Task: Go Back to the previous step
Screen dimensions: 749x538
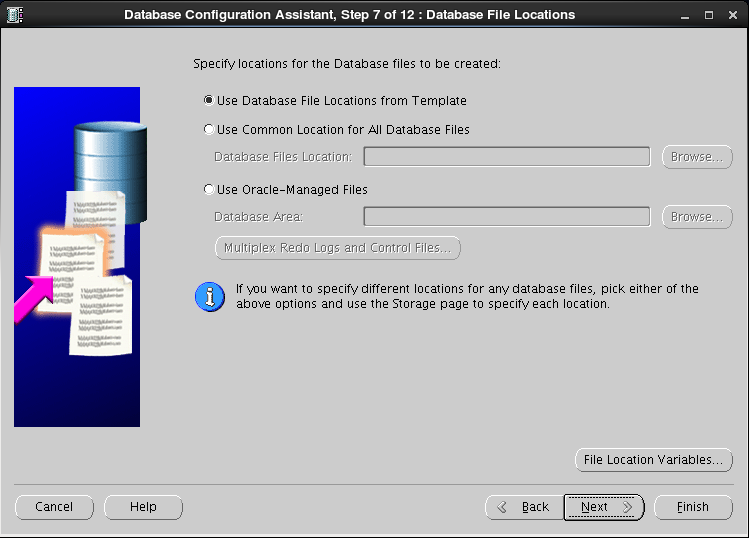Action: click(524, 507)
